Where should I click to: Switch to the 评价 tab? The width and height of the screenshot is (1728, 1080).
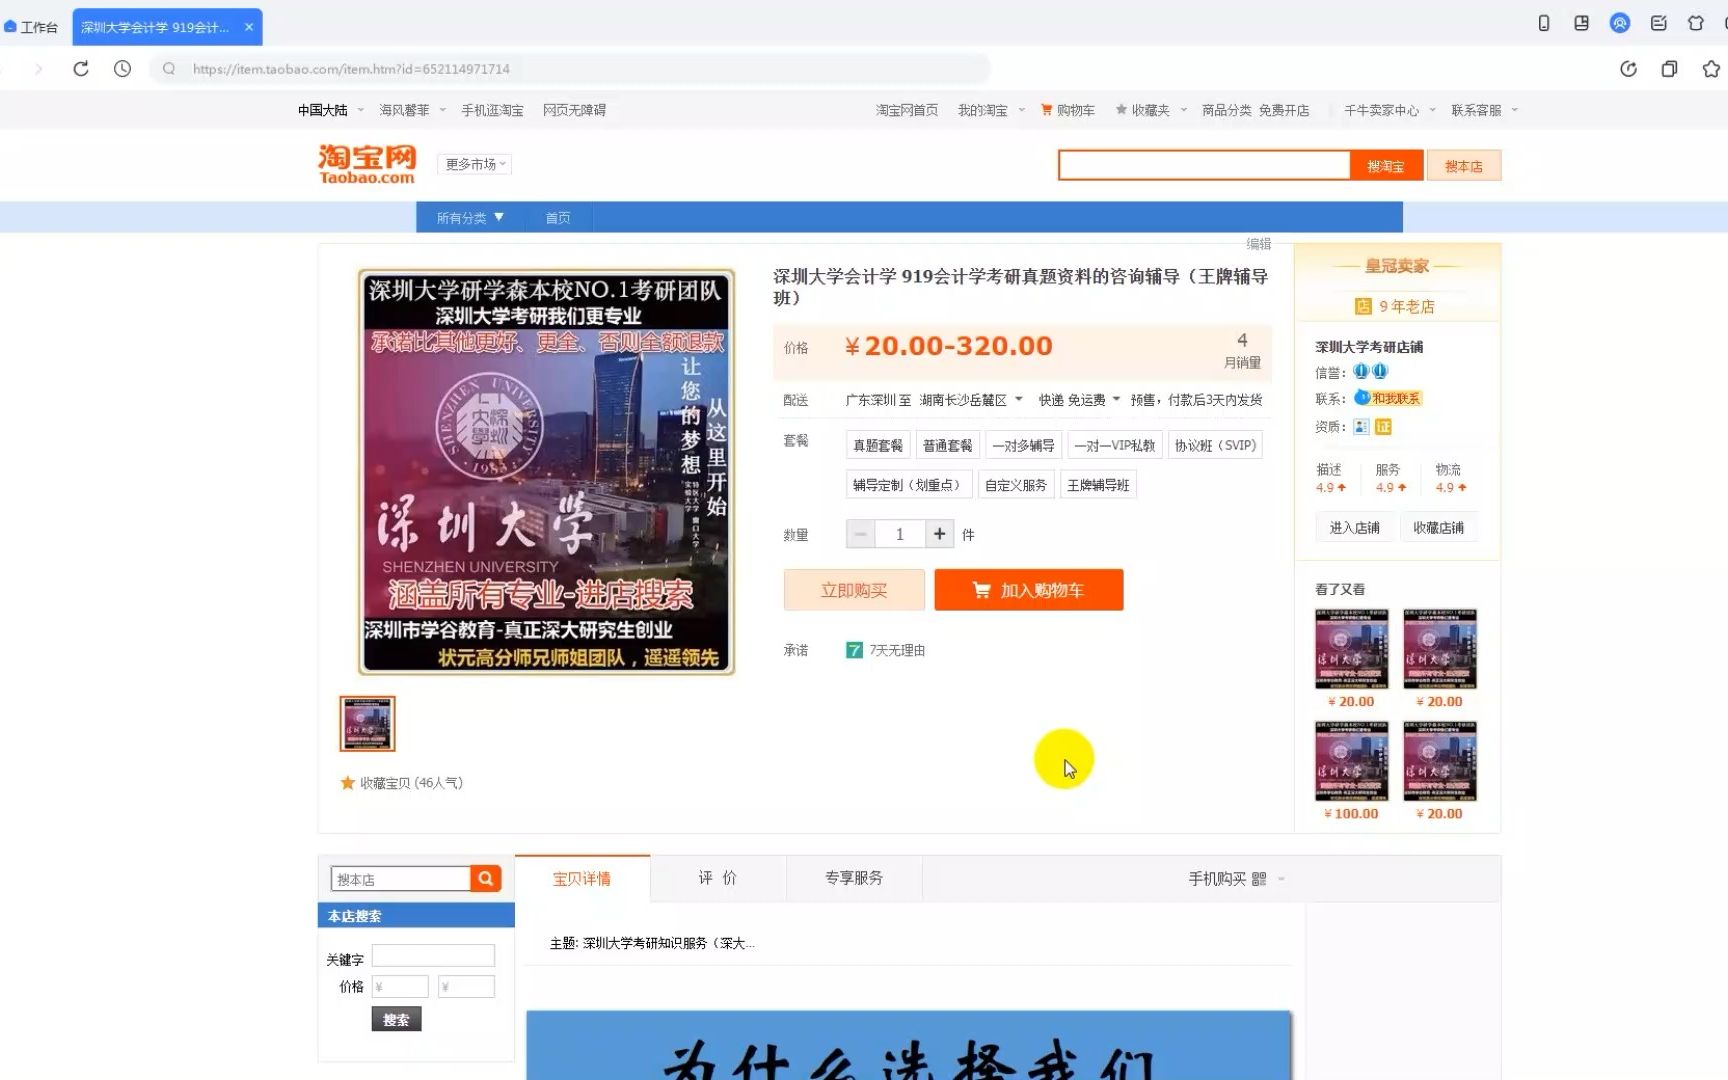click(718, 878)
